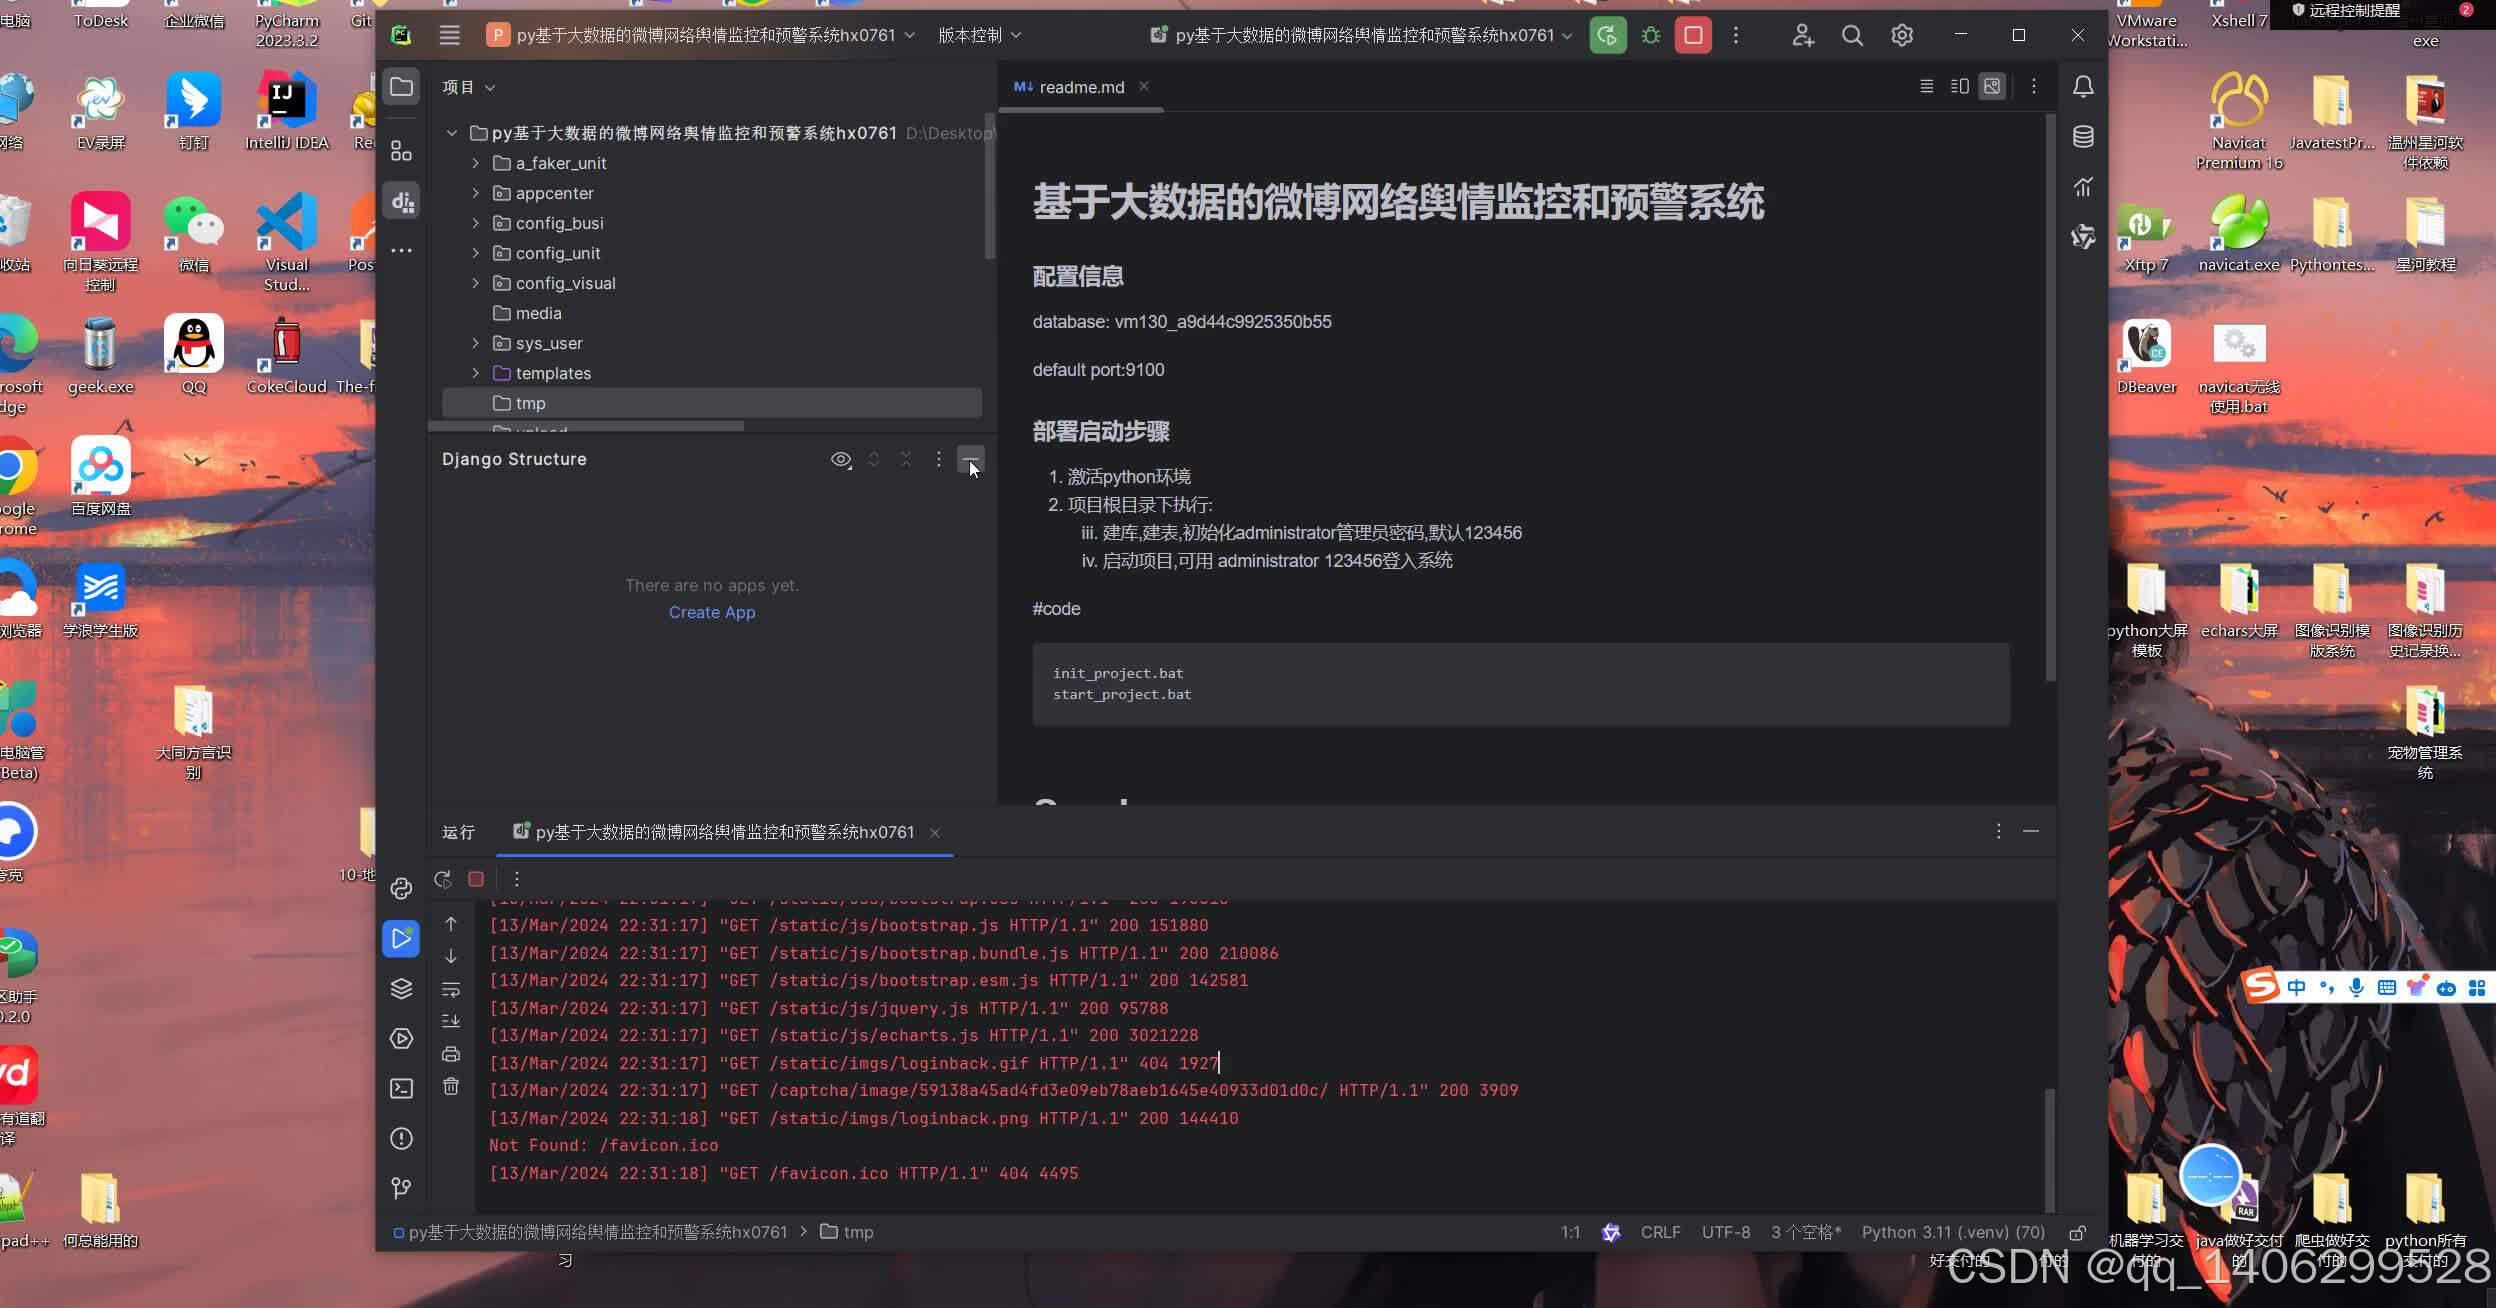Open the Python Console tool window icon
Image resolution: width=2496 pixels, height=1308 pixels.
(x=401, y=888)
